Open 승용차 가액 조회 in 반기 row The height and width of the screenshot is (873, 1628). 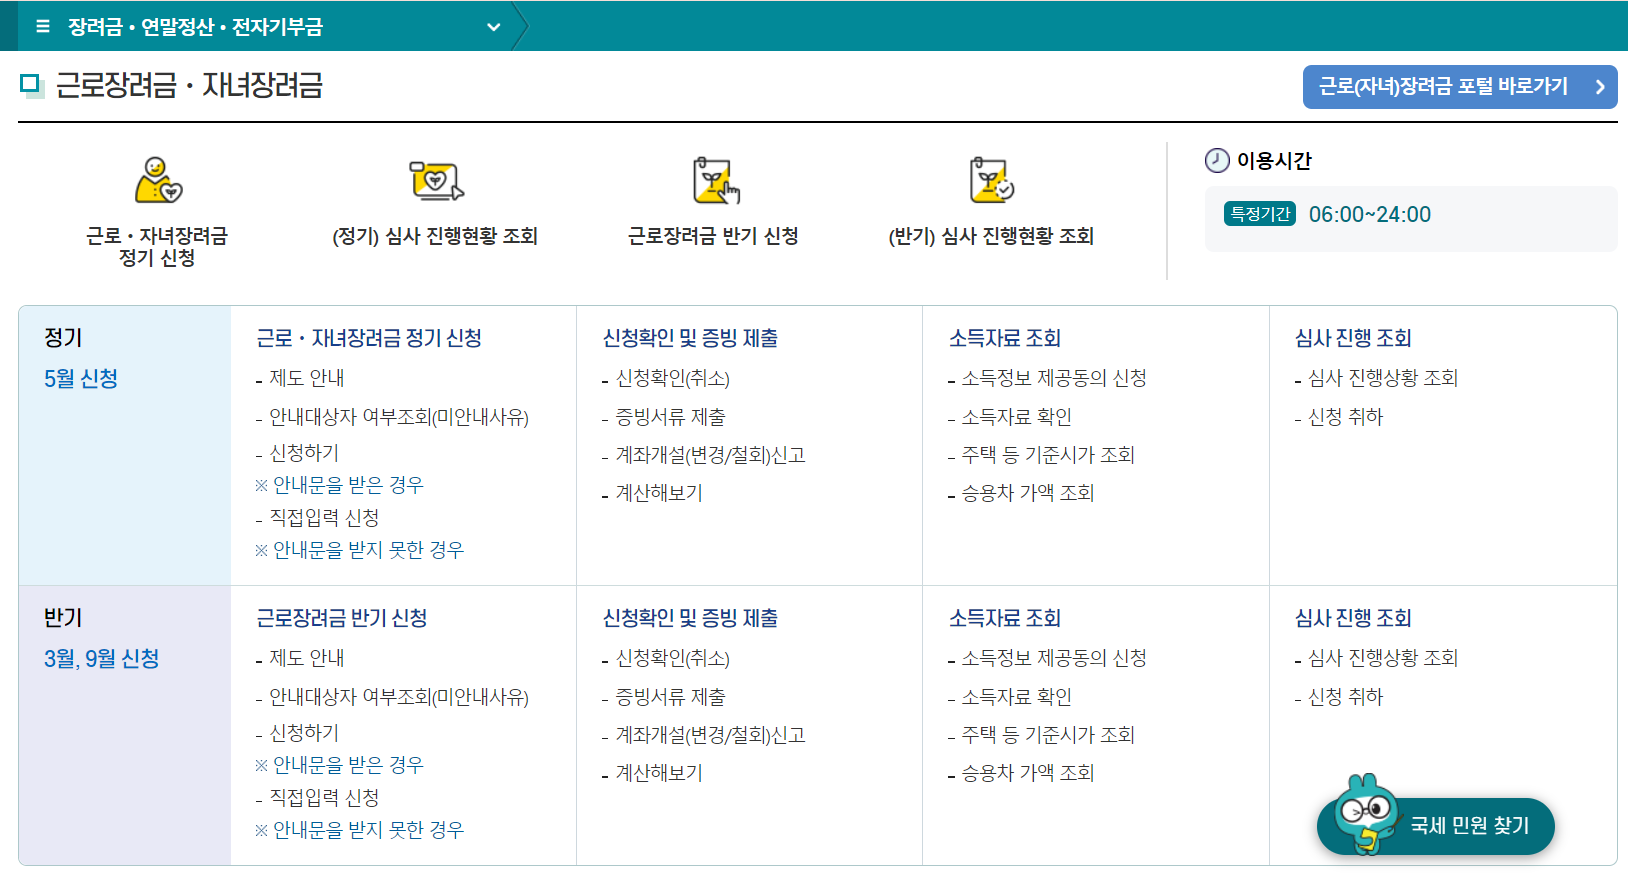coord(1028,773)
